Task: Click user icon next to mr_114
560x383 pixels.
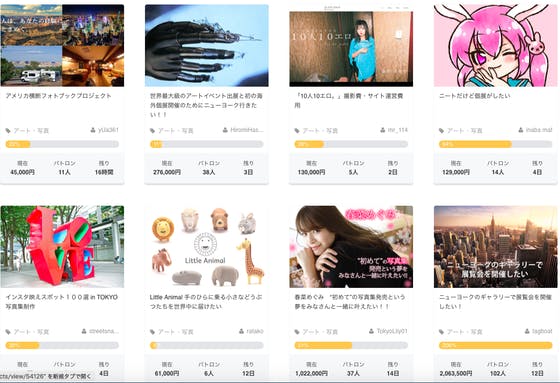Action: 382,130
